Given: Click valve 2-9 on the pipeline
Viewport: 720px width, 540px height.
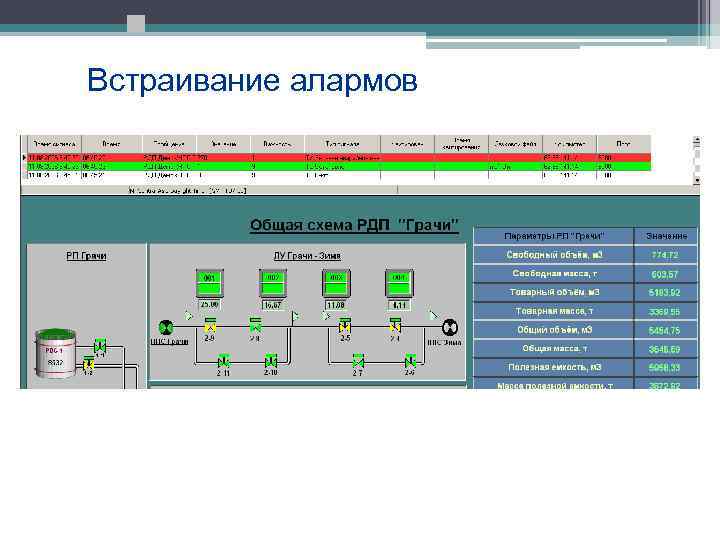Looking at the screenshot, I should pyautogui.click(x=210, y=325).
